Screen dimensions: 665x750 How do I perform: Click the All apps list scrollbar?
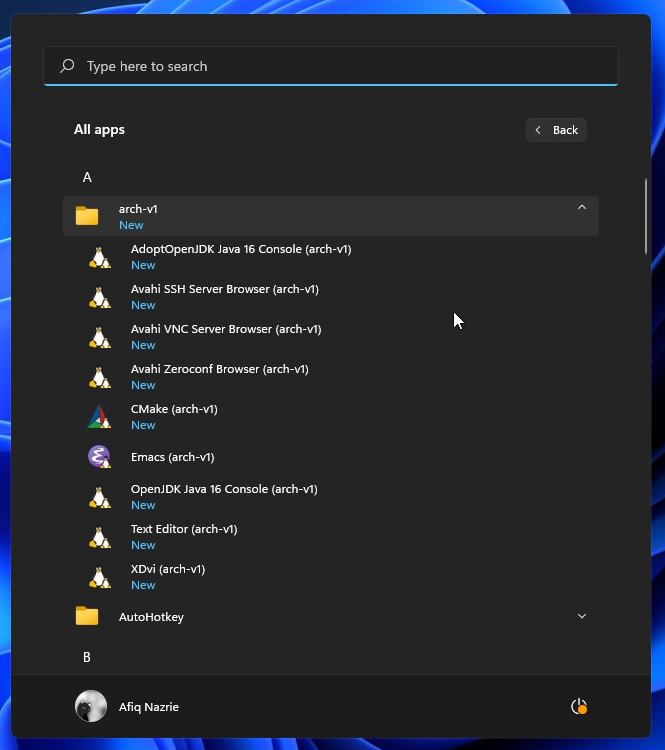(x=646, y=216)
